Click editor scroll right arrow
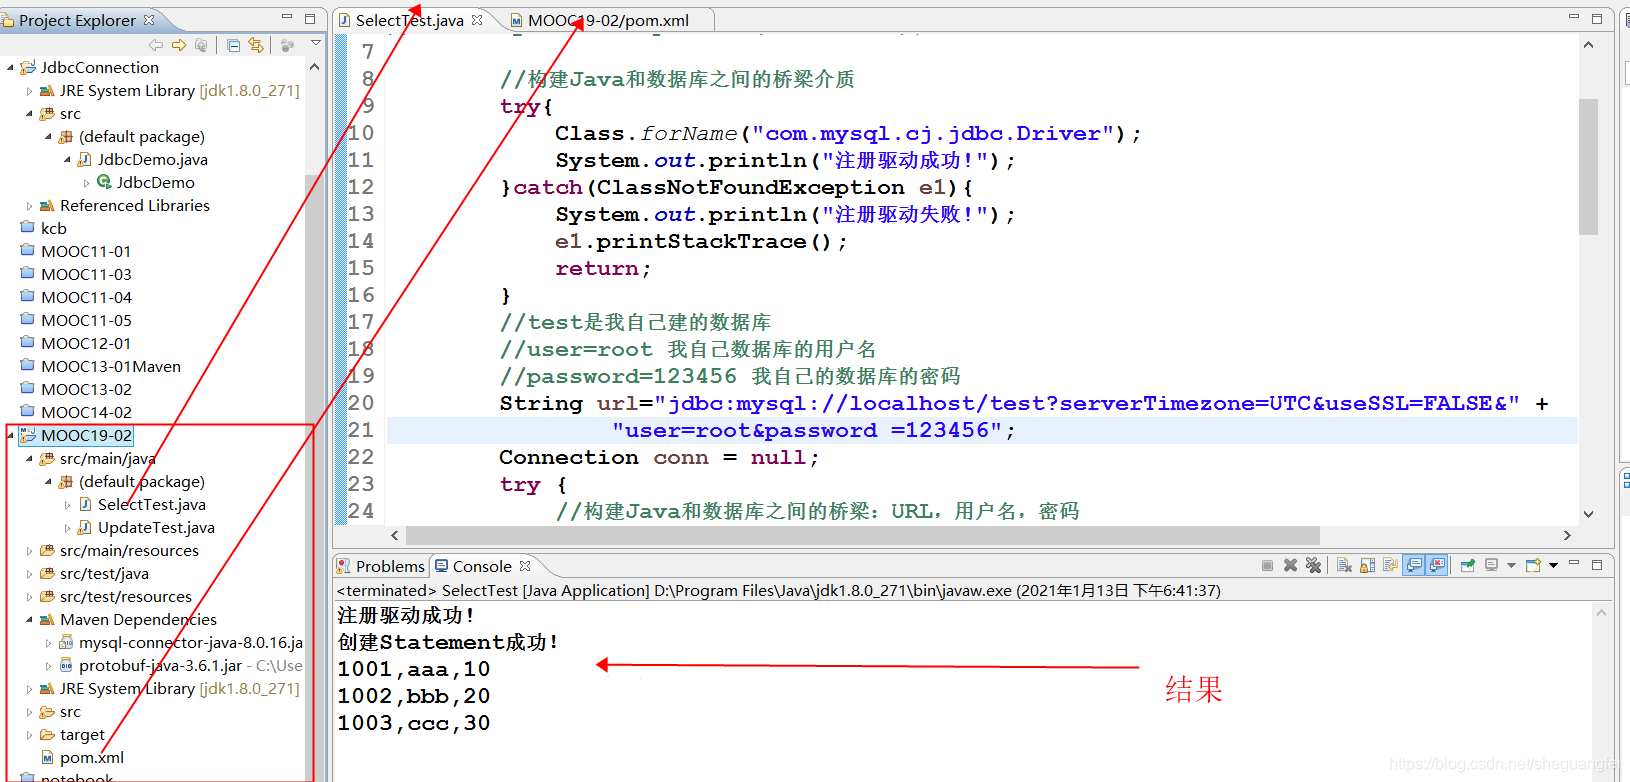The width and height of the screenshot is (1630, 782). coord(1566,535)
